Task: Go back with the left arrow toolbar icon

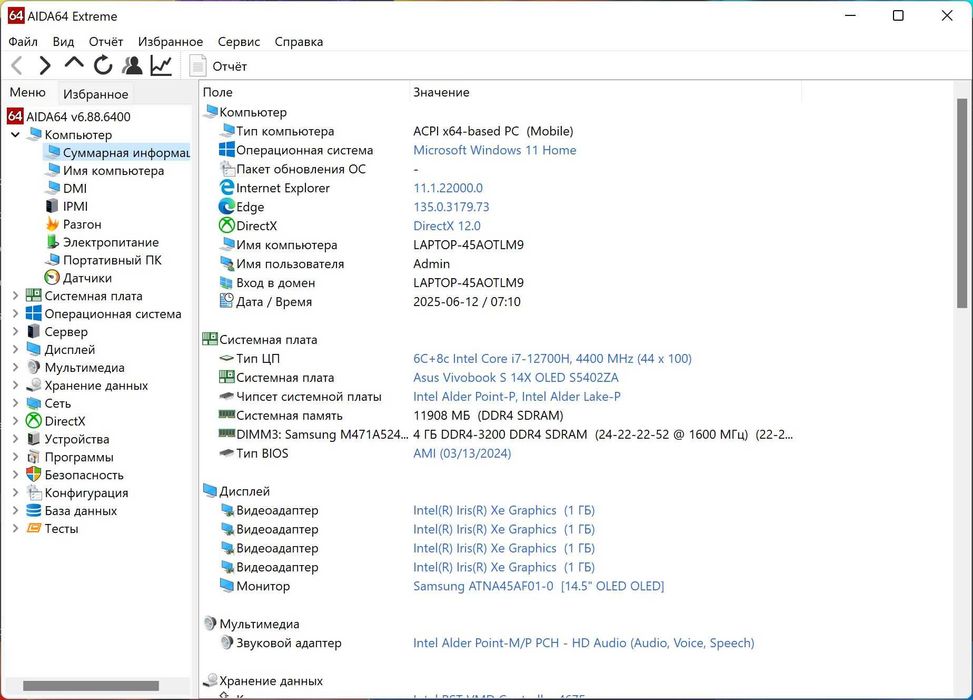Action: tap(17, 65)
